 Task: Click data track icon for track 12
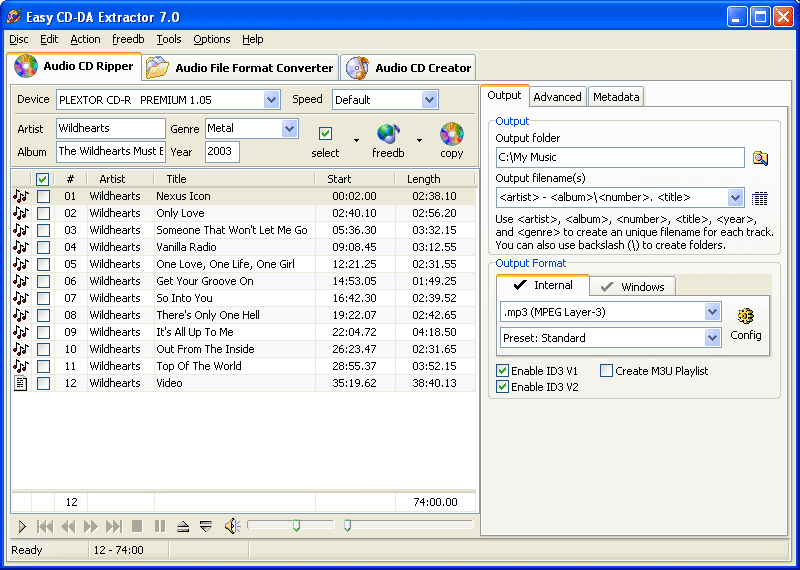[20, 383]
